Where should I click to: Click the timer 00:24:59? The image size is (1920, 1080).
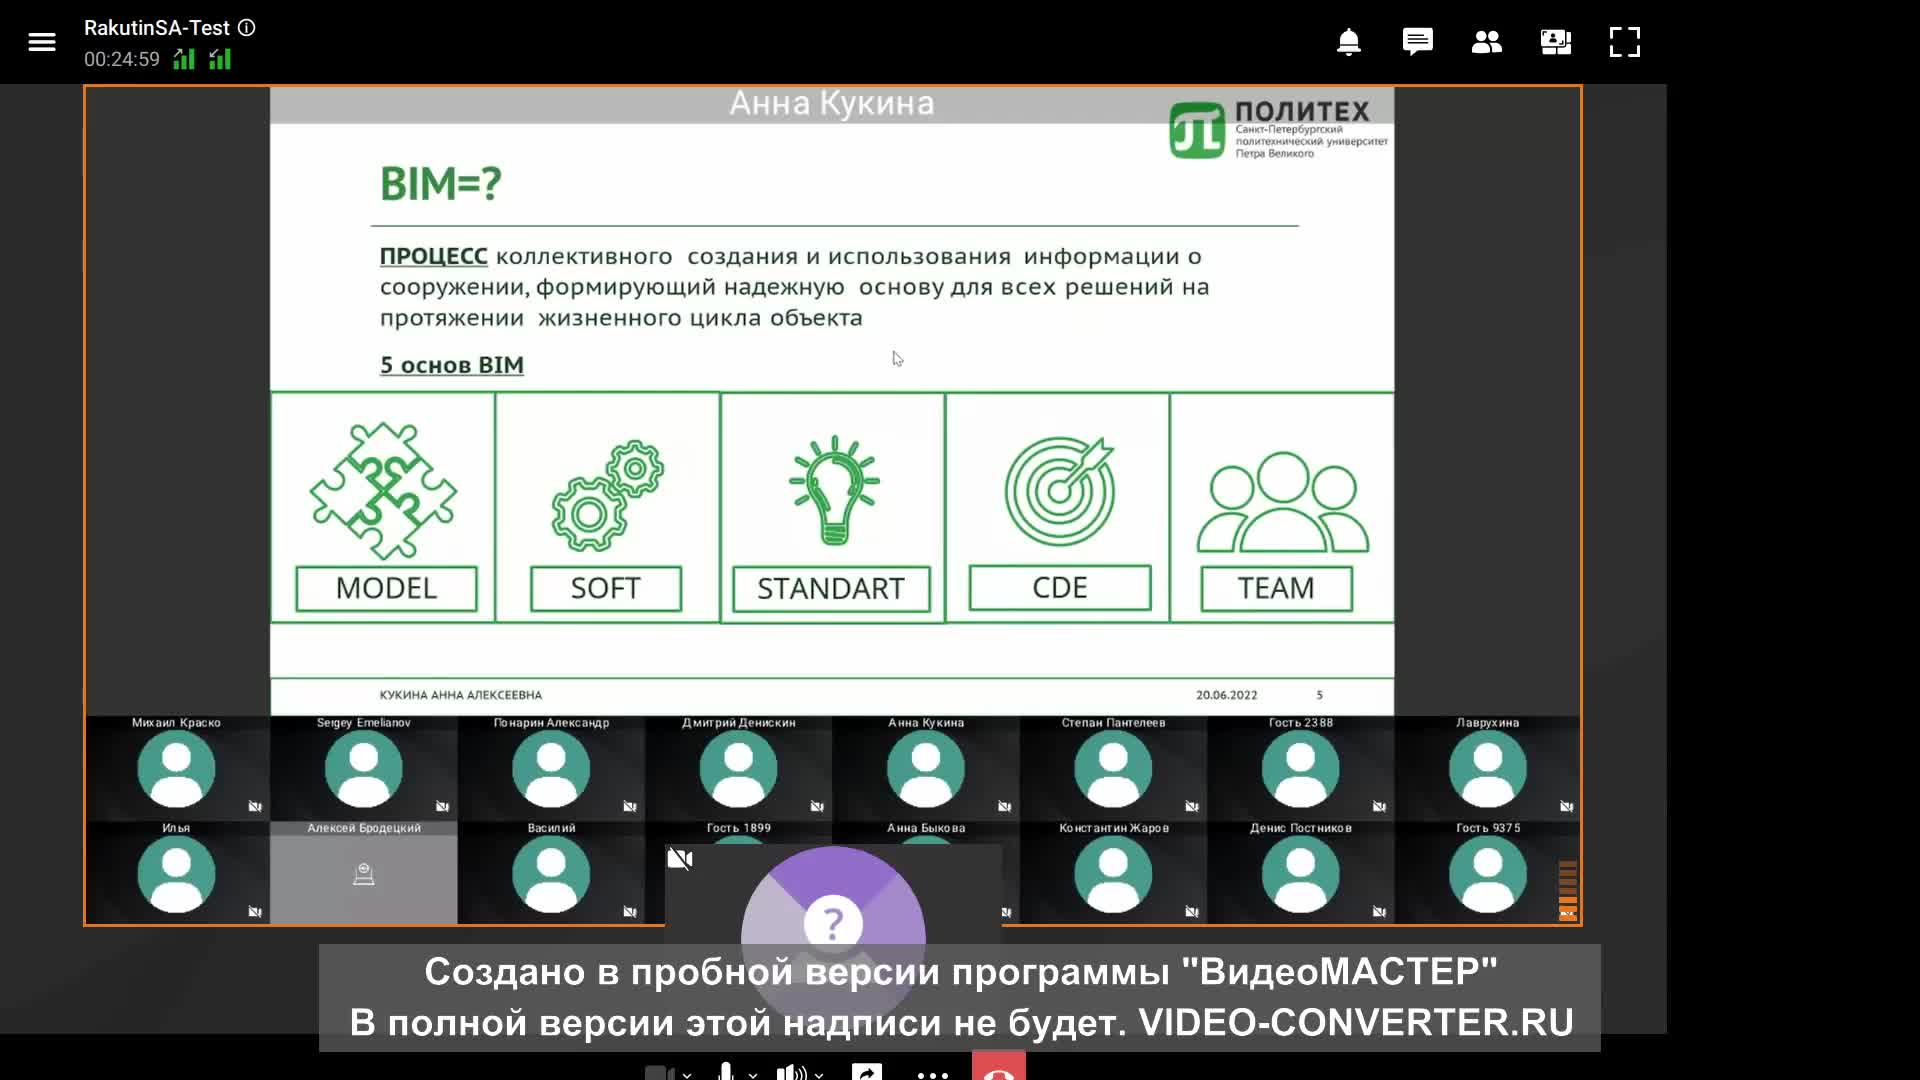122,59
